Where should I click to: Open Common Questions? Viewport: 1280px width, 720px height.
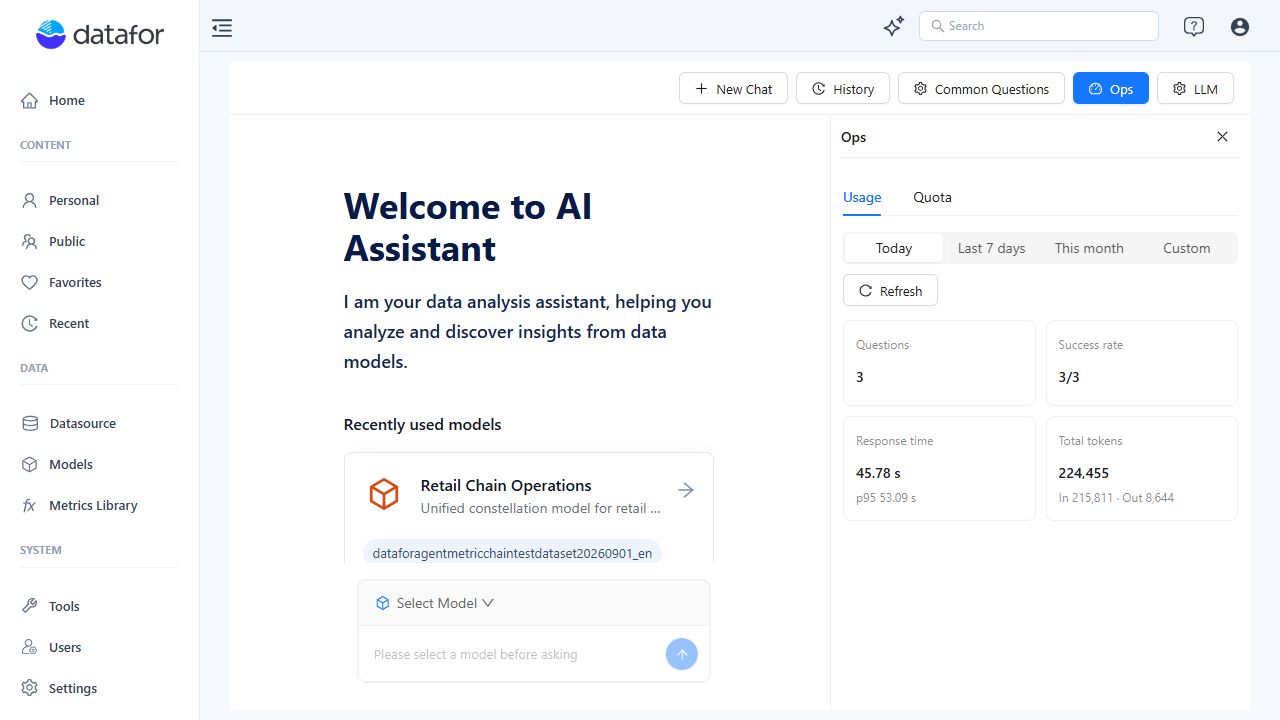(x=981, y=88)
